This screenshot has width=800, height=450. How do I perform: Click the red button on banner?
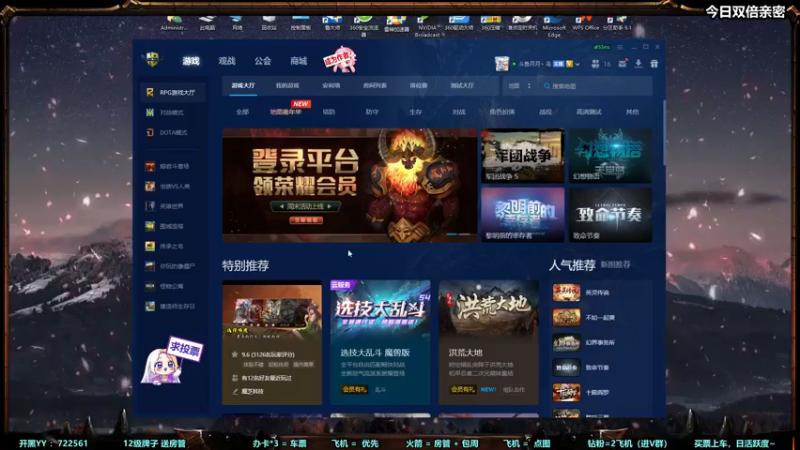click(x=306, y=220)
